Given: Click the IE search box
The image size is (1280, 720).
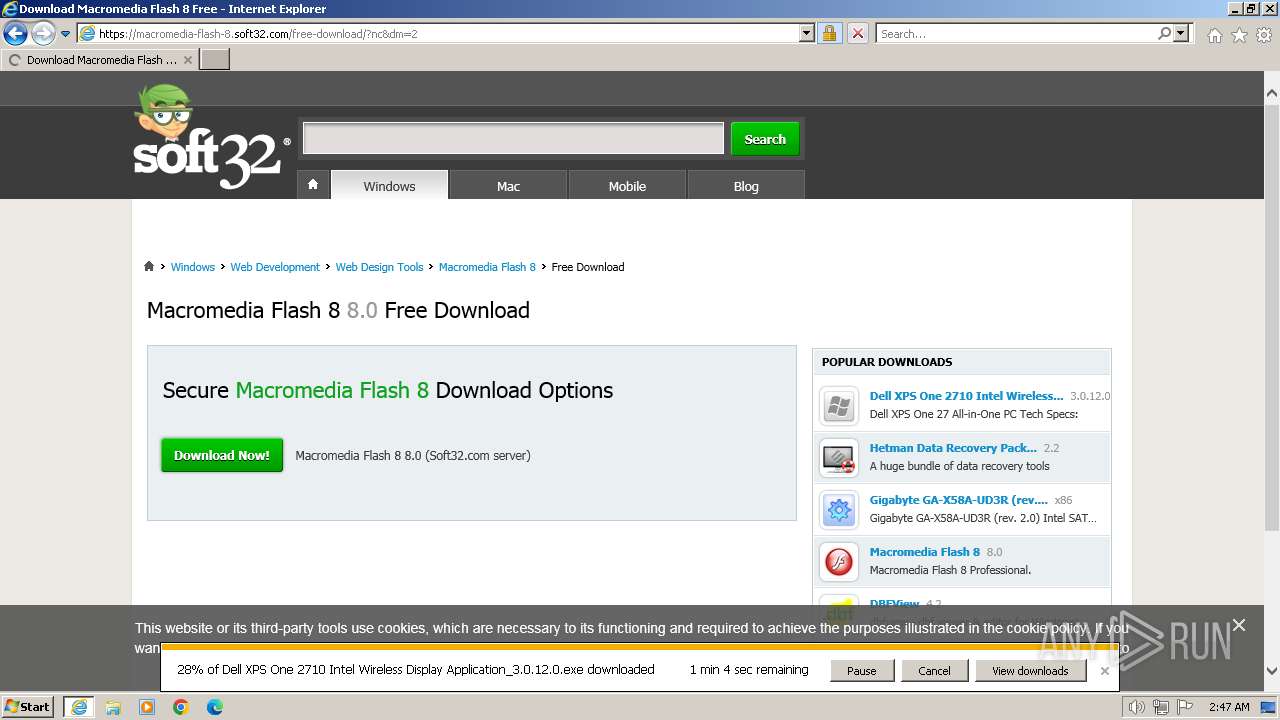Looking at the screenshot, I should click(1015, 33).
